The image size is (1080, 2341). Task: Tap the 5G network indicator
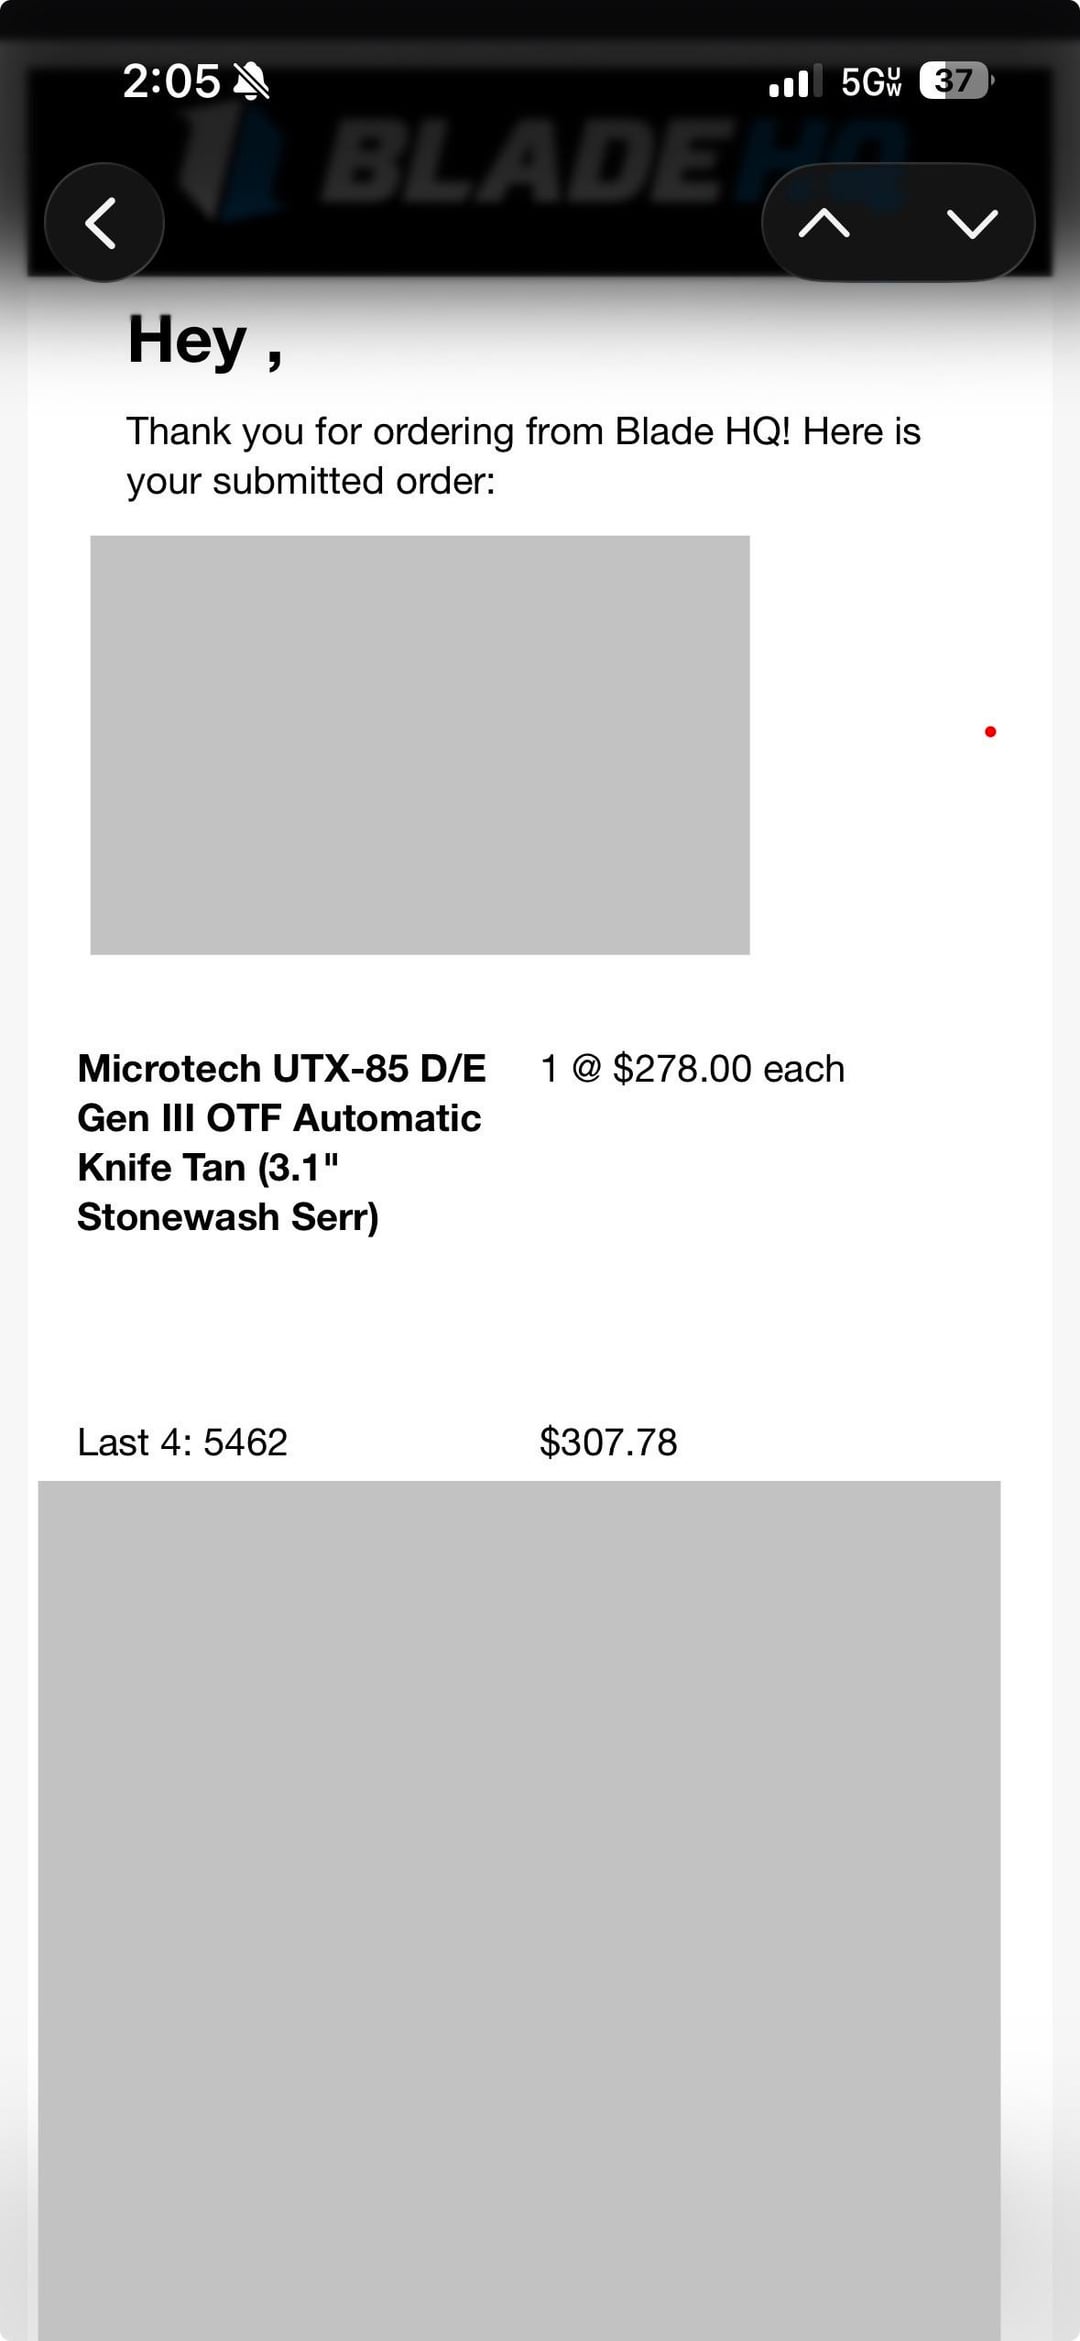coord(870,81)
